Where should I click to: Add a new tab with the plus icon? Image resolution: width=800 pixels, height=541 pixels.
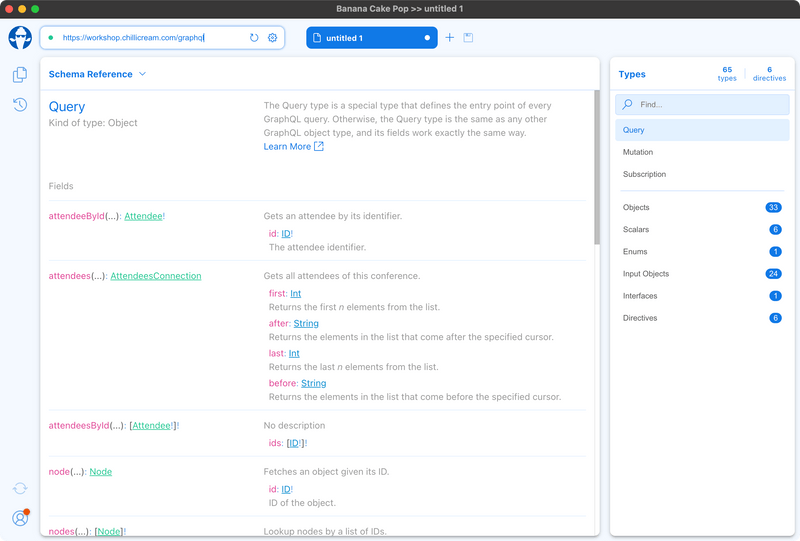(x=449, y=37)
